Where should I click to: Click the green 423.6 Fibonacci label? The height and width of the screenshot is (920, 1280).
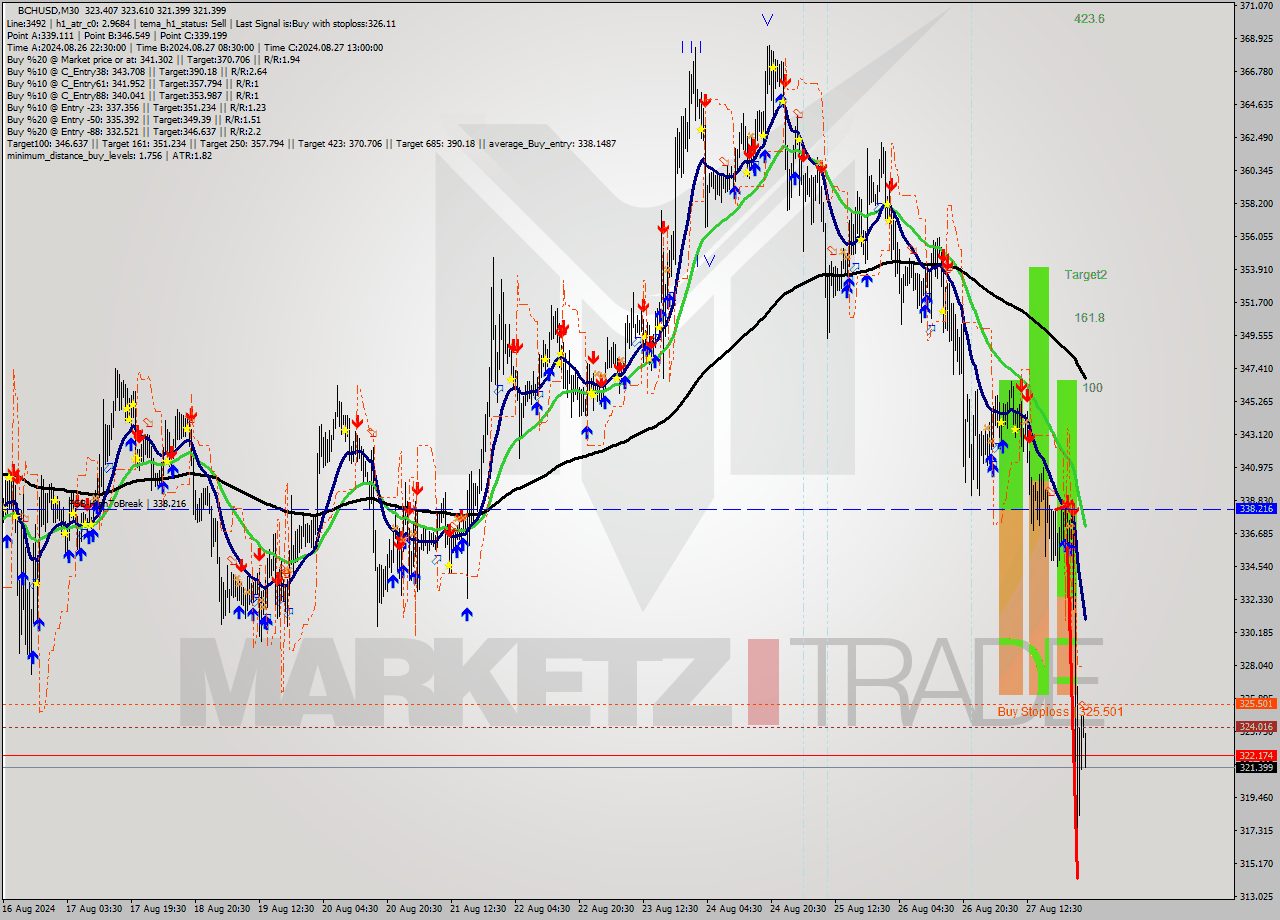[x=1089, y=18]
